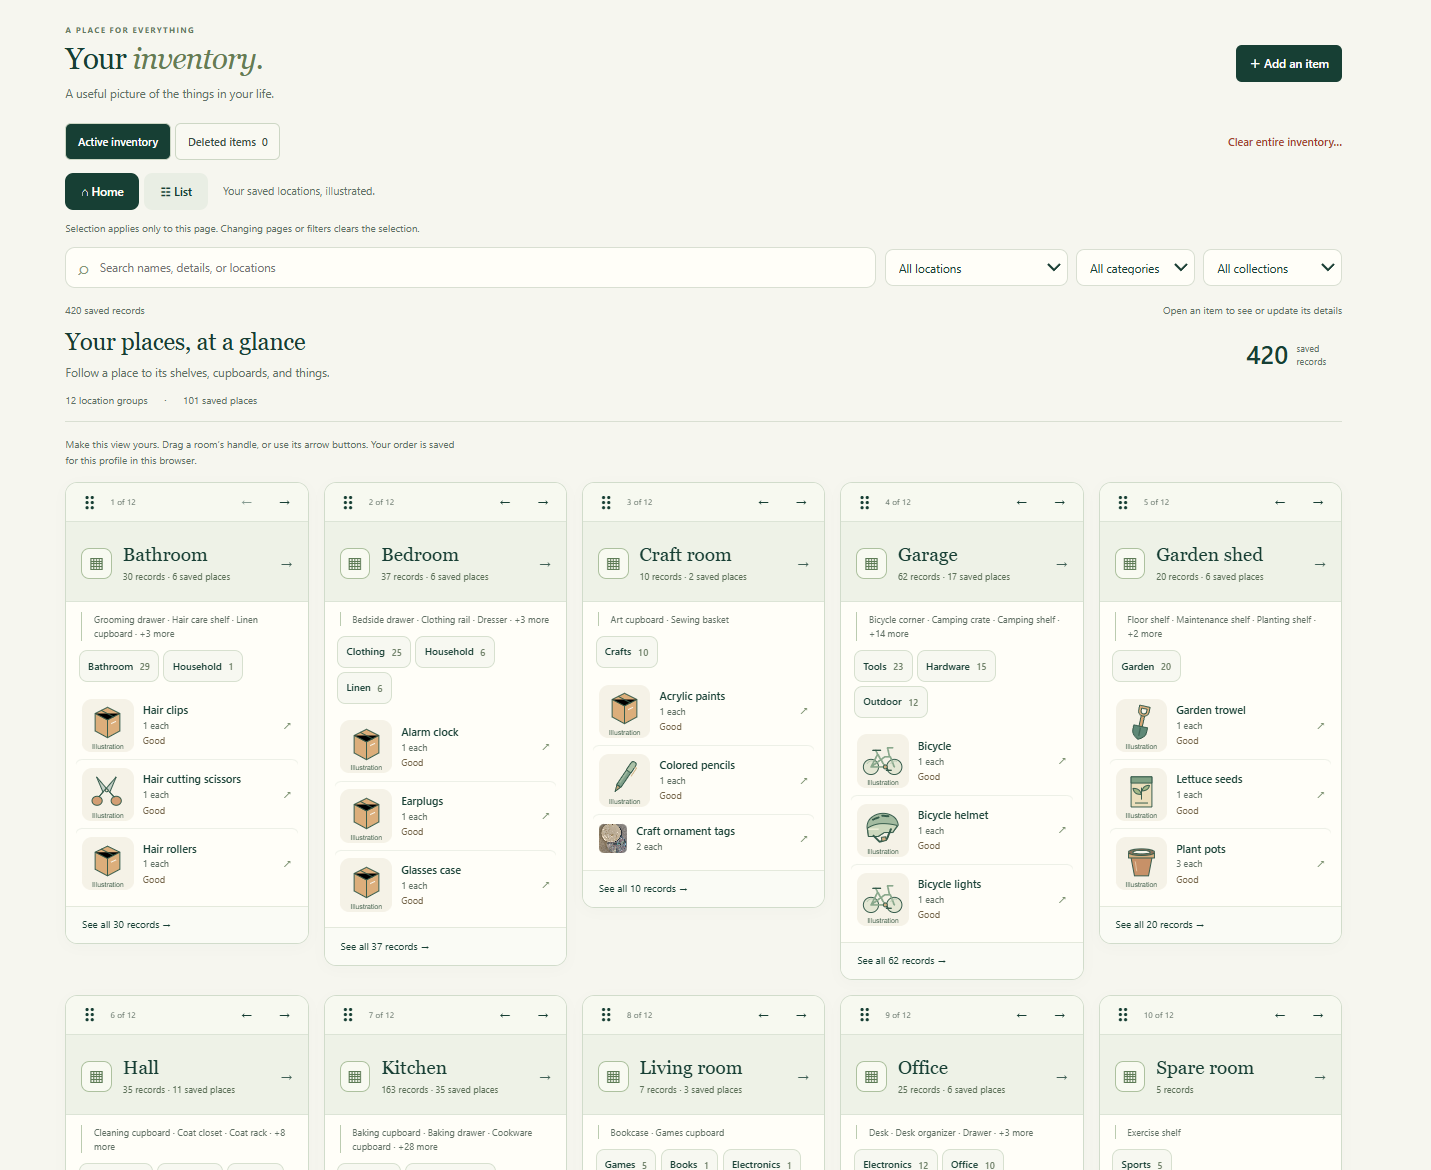1431x1170 pixels.
Task: Click Hair cutting scissors illustration
Action: click(x=107, y=795)
